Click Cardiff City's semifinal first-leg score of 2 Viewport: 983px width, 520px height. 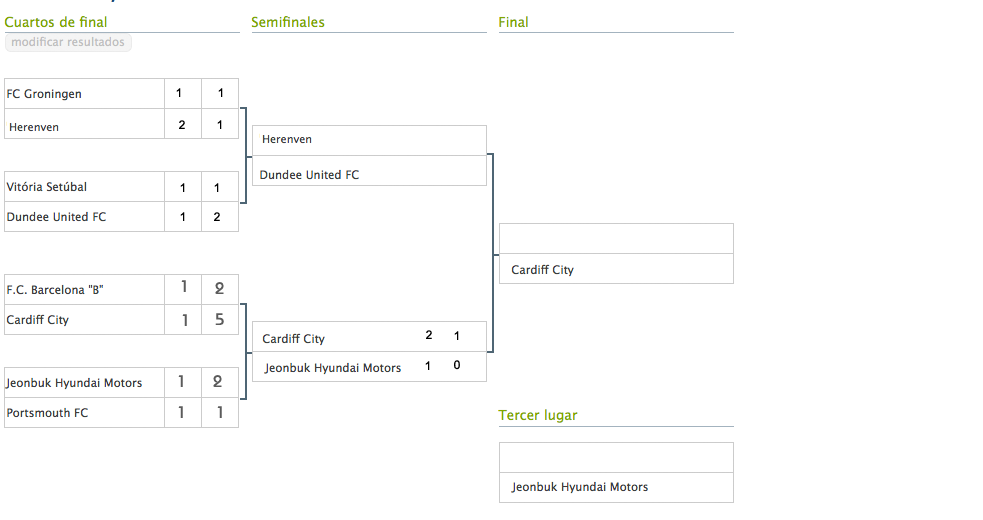coord(429,336)
